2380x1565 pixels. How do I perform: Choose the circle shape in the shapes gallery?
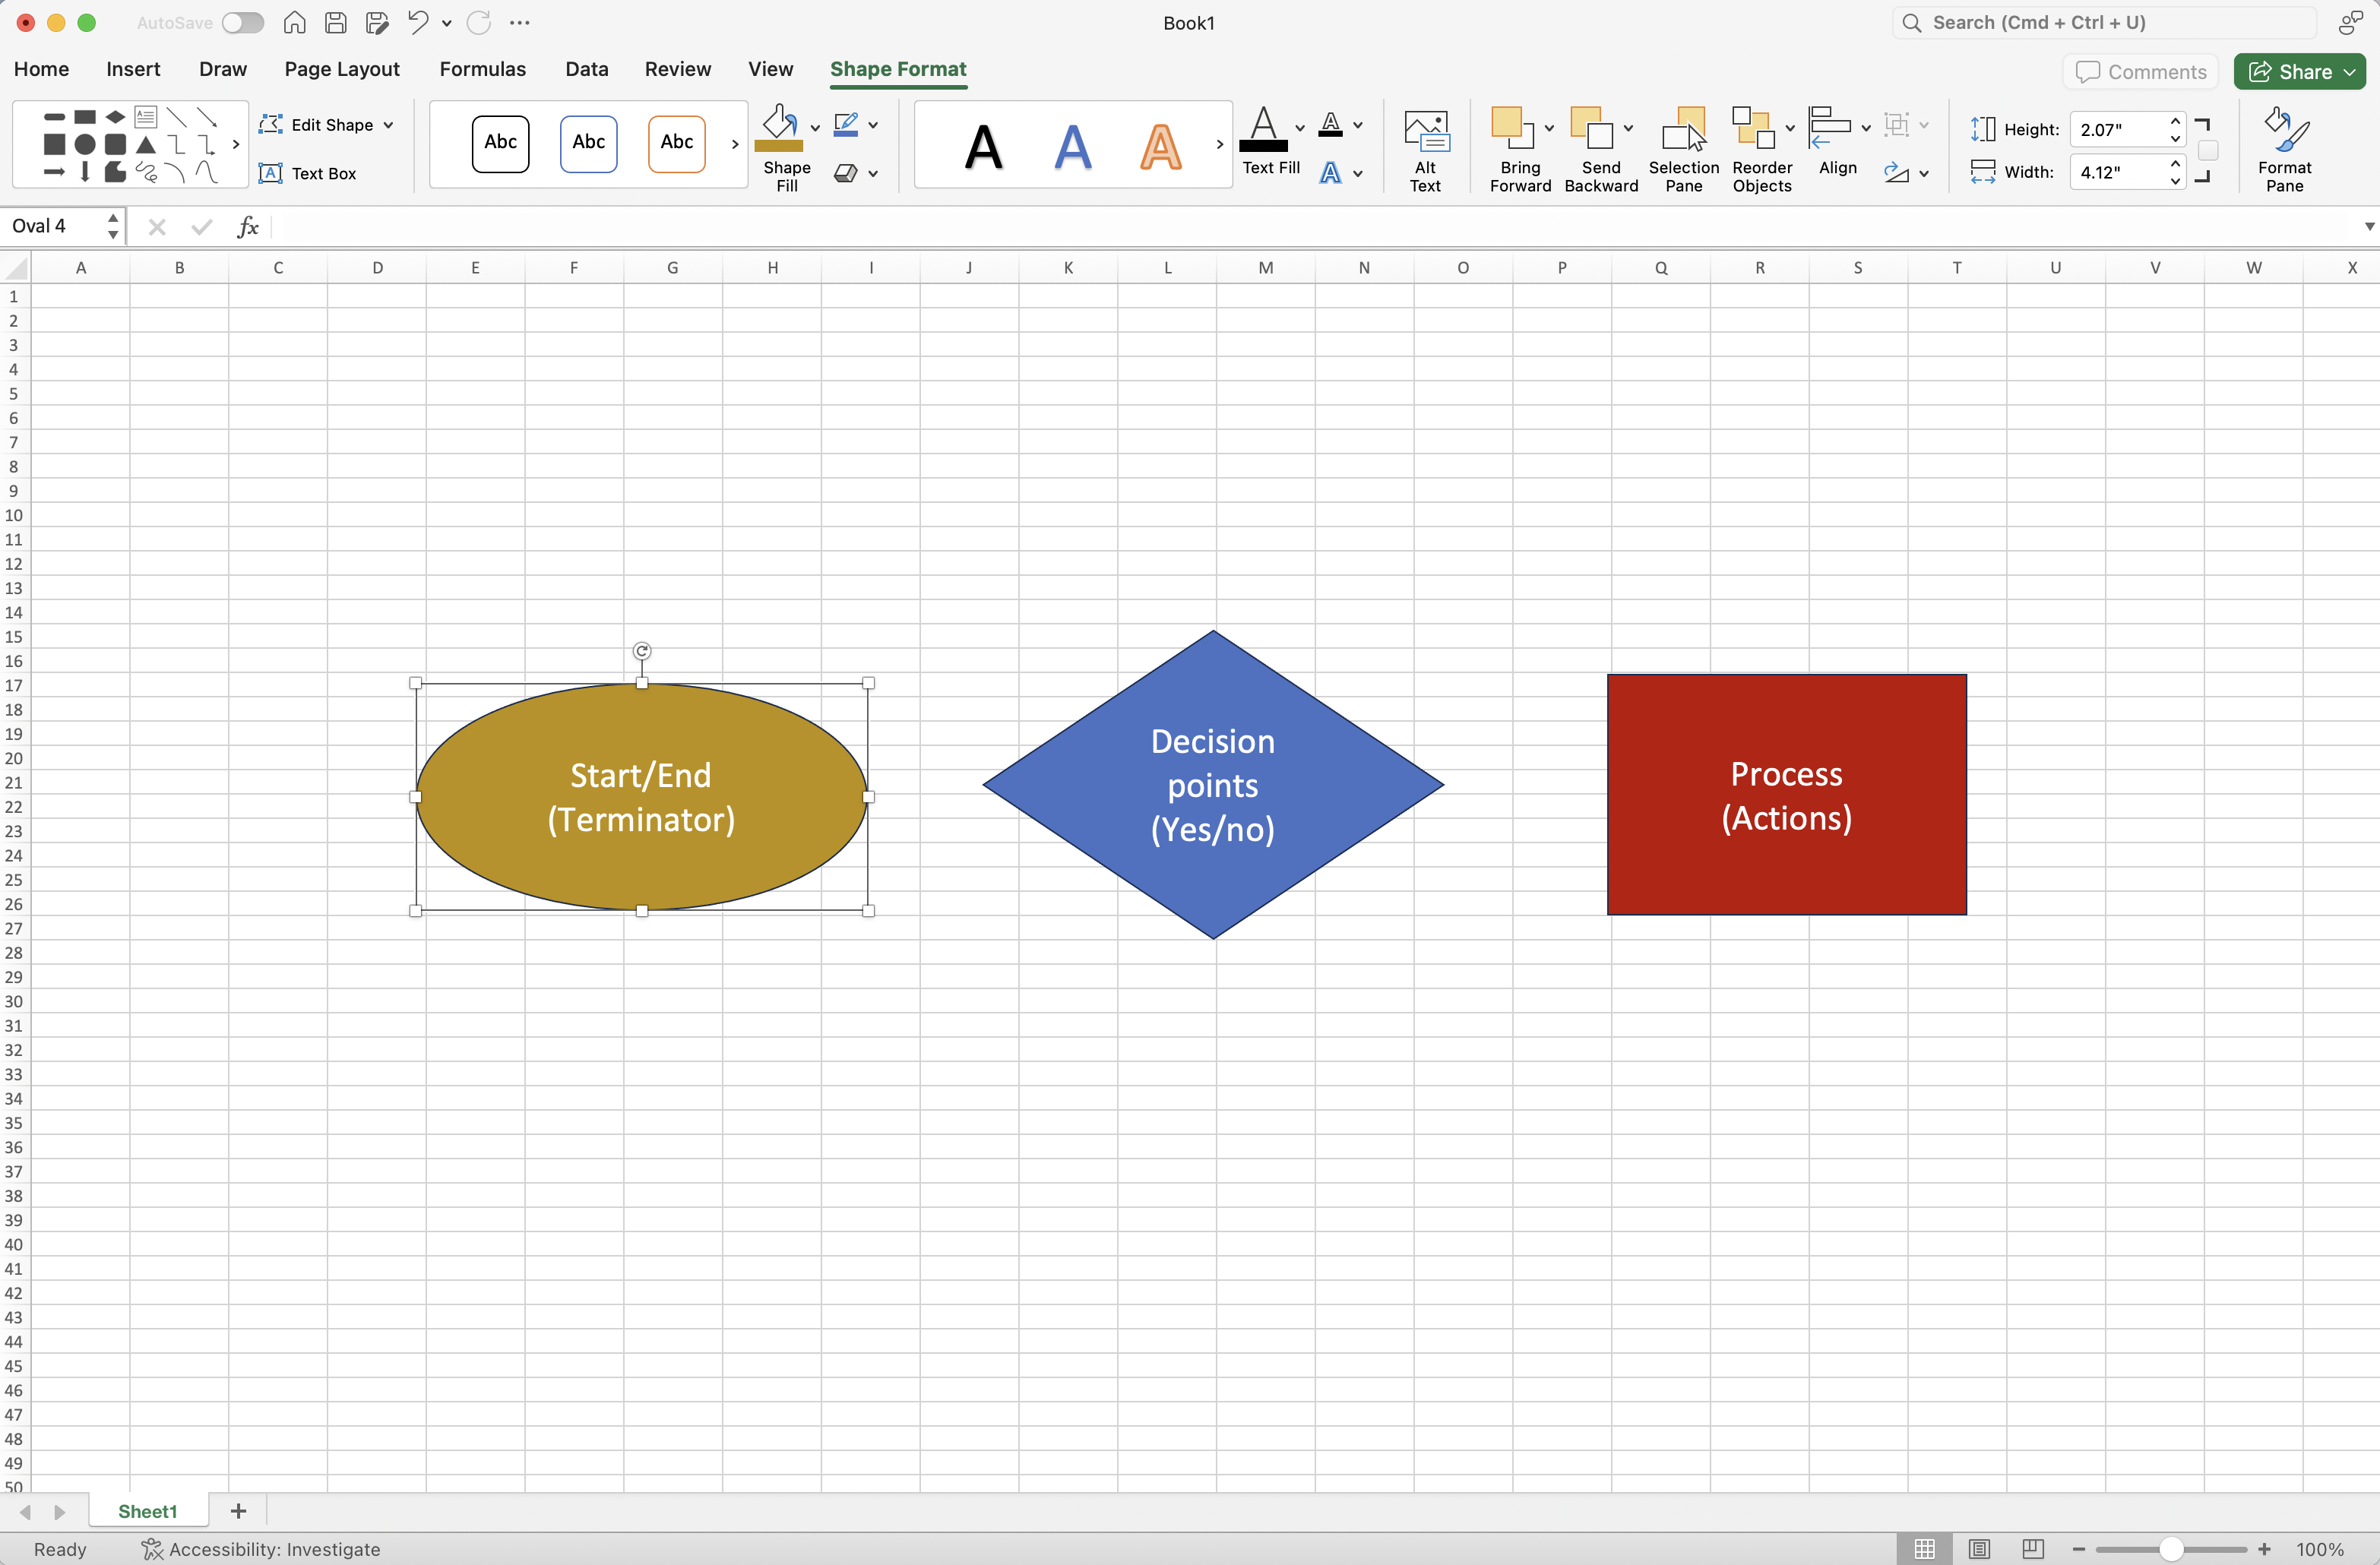pos(85,145)
